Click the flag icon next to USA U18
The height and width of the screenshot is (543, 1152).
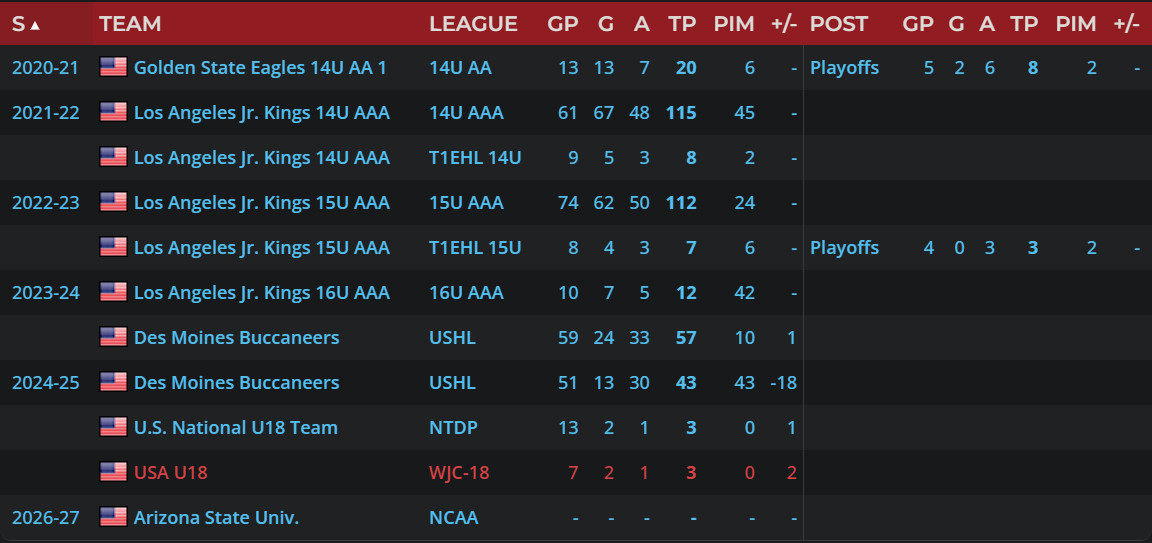pyautogui.click(x=113, y=472)
